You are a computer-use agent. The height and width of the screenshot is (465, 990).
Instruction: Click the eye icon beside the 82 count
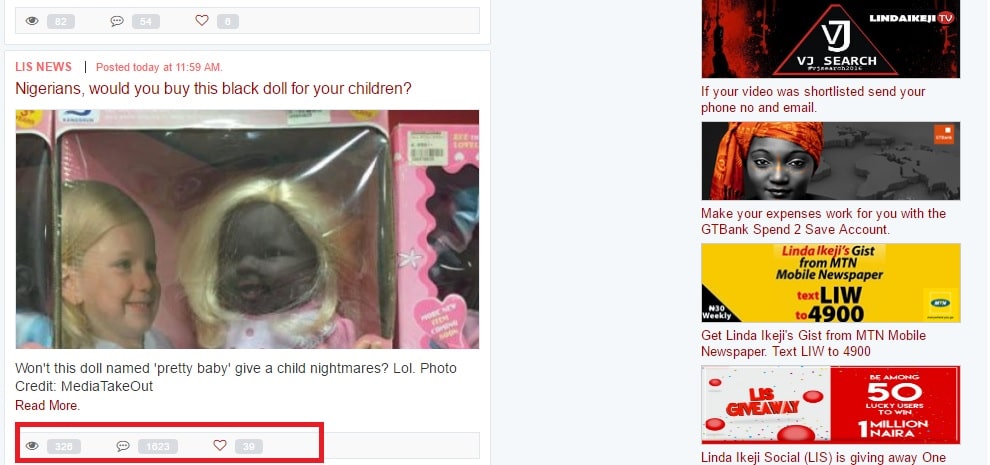pos(32,21)
